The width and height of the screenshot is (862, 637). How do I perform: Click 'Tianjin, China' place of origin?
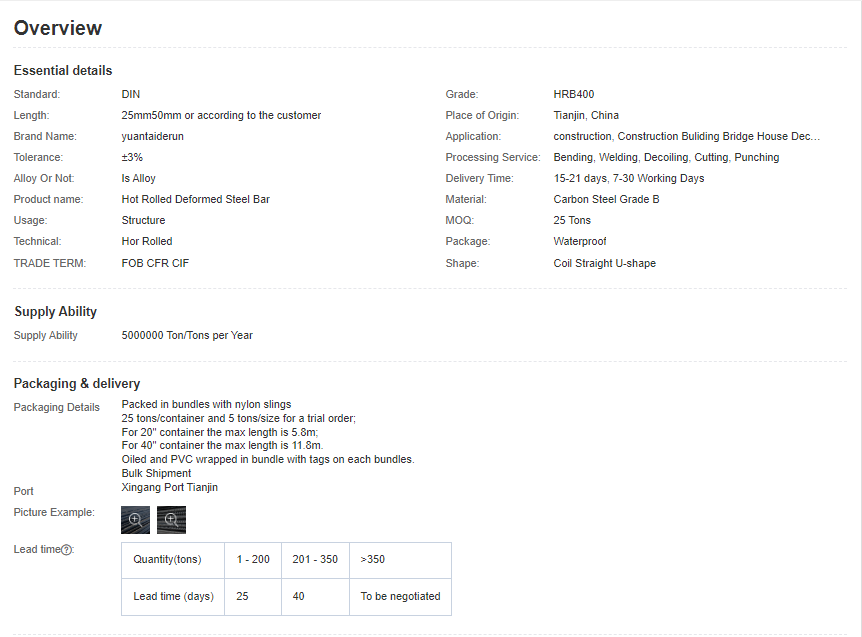(x=586, y=115)
